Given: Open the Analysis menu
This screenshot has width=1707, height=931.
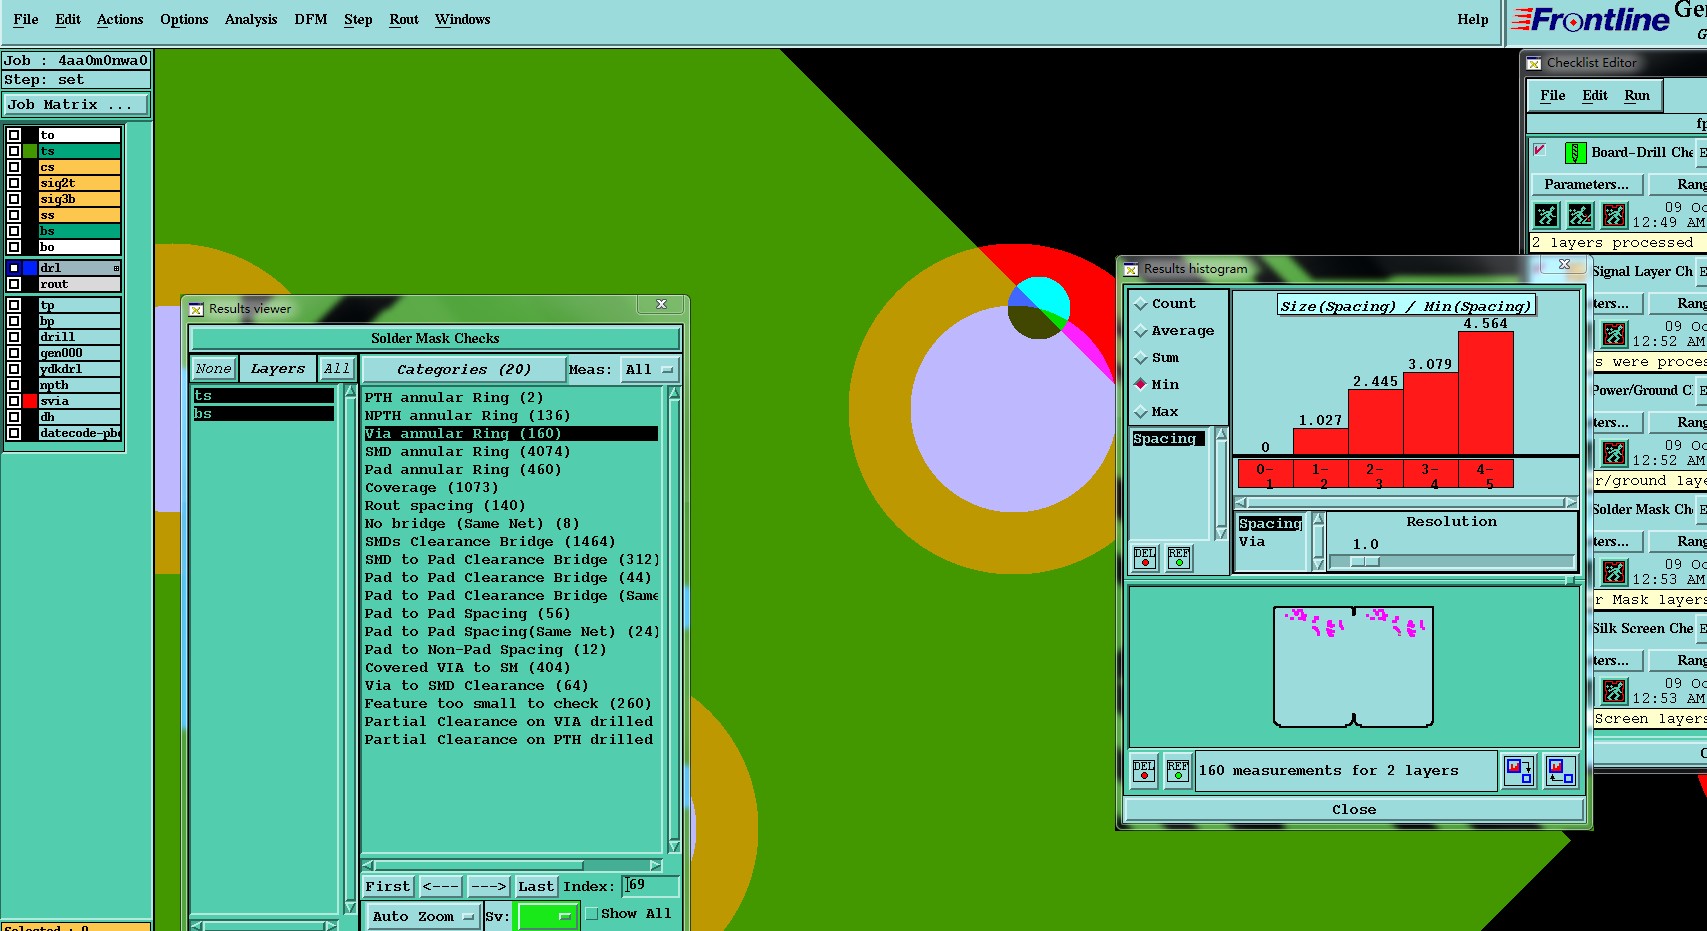Looking at the screenshot, I should pos(251,20).
